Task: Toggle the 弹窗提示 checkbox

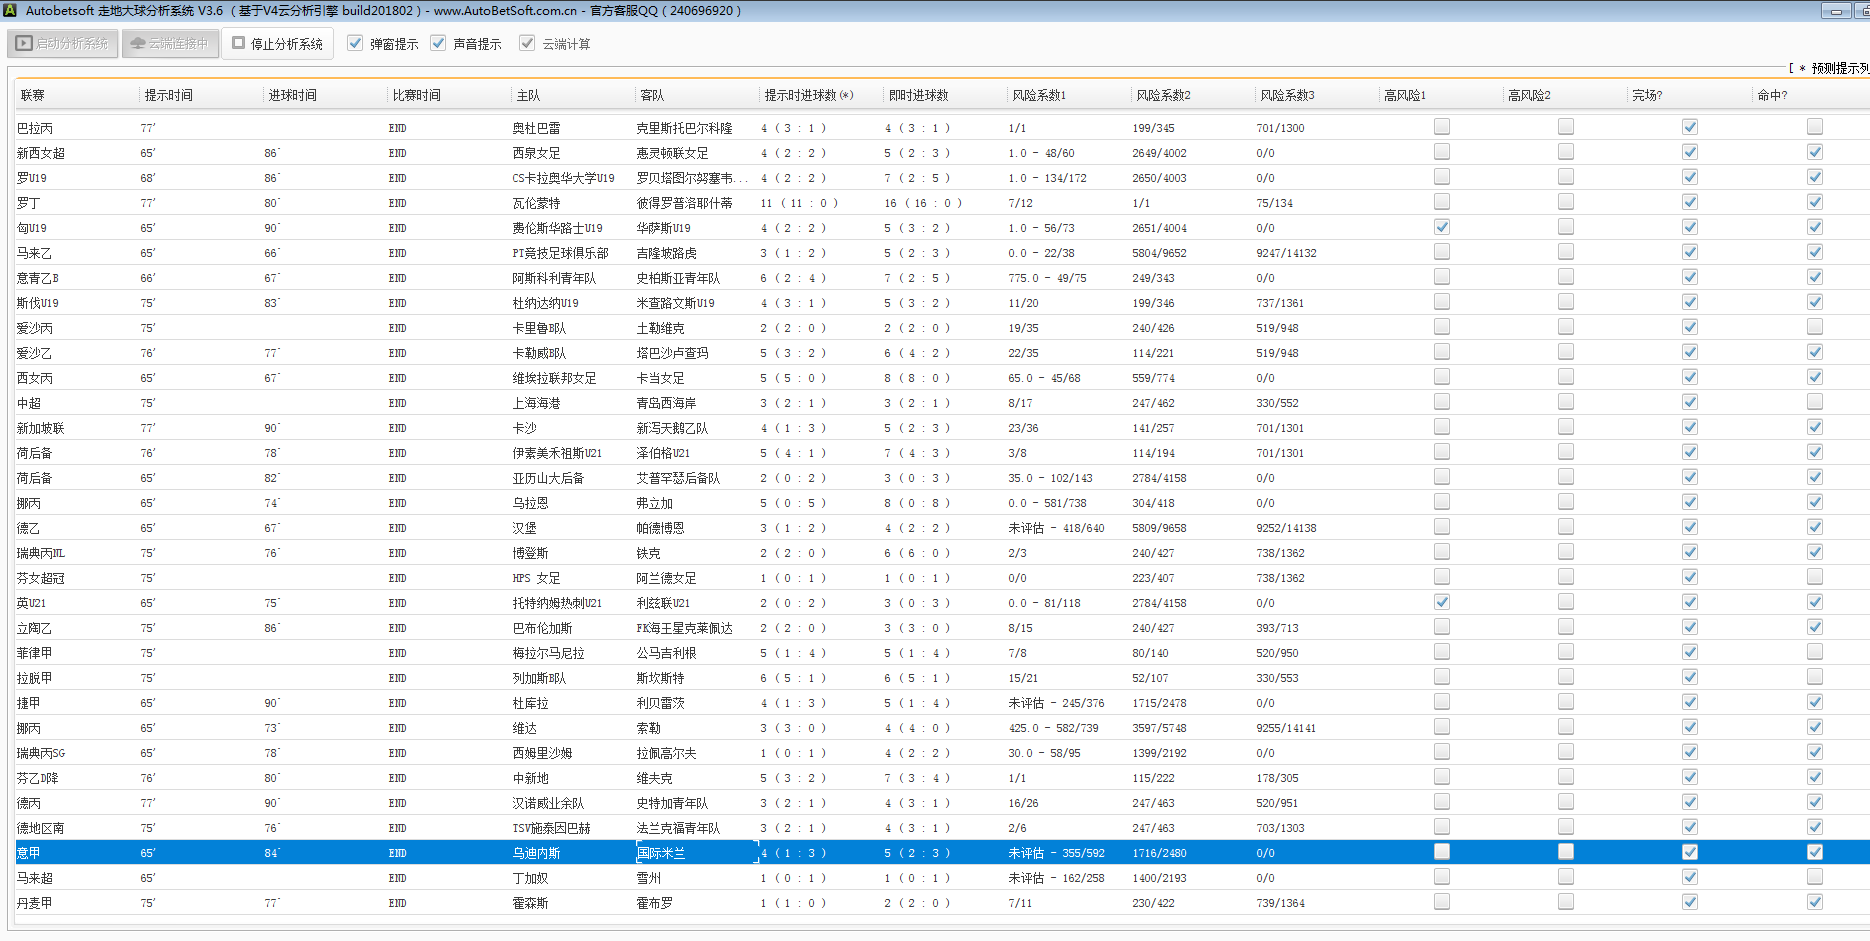Action: (x=355, y=44)
